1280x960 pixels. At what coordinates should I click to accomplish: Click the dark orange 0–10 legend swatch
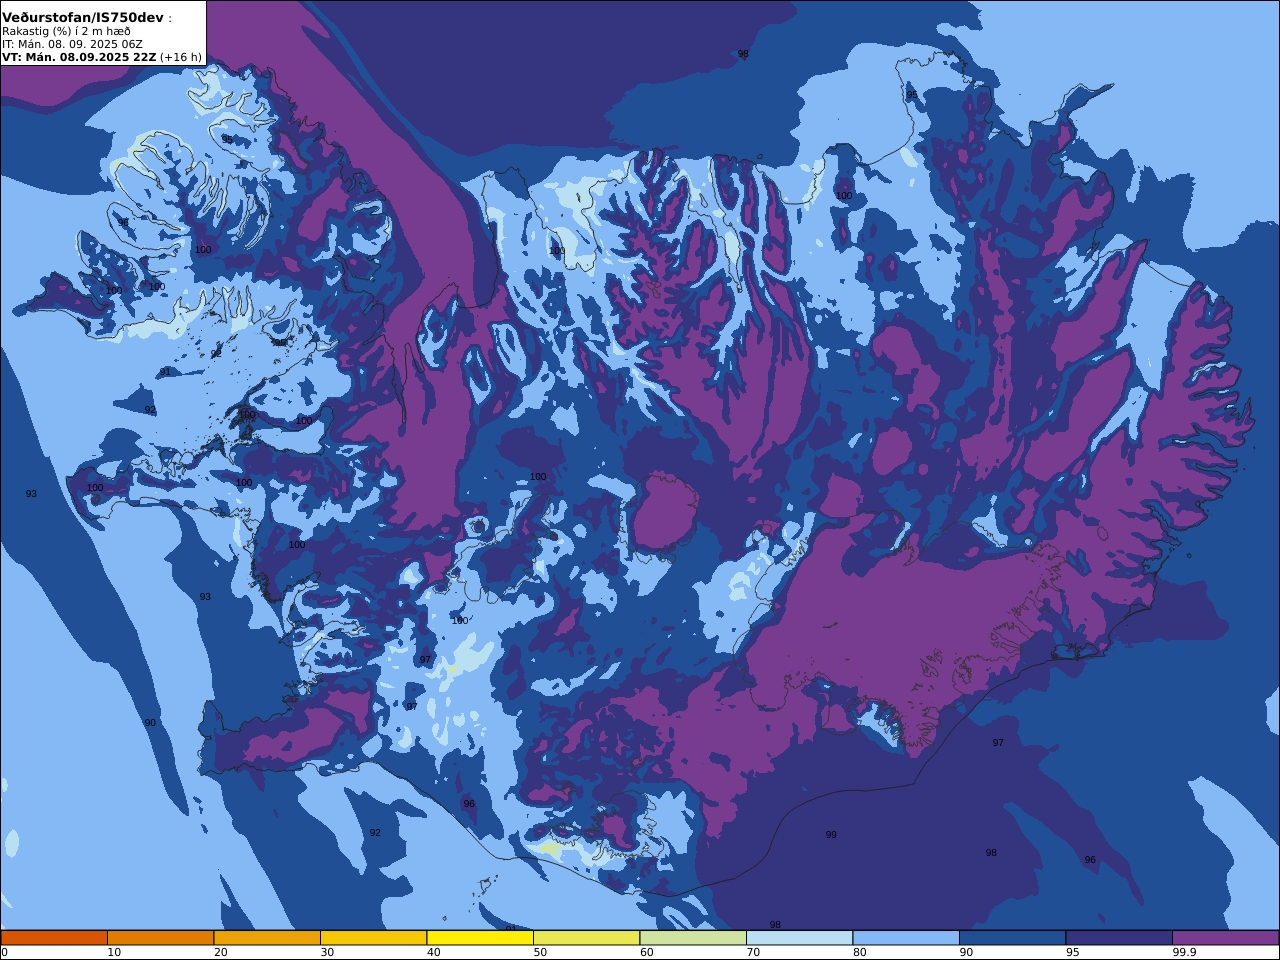coord(54,938)
